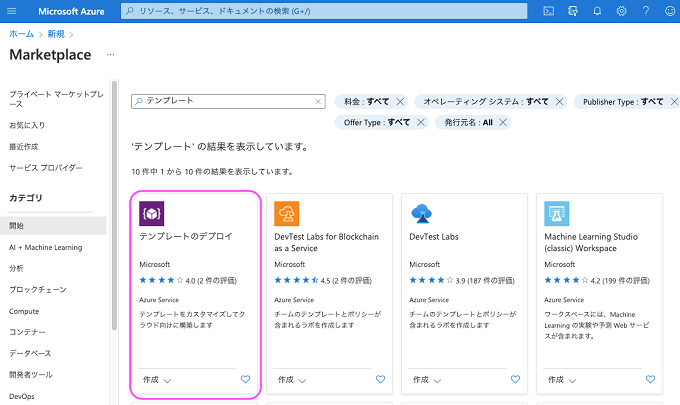This screenshot has height=405, width=680.
Task: Select the 分析 category
Action: coord(16,268)
